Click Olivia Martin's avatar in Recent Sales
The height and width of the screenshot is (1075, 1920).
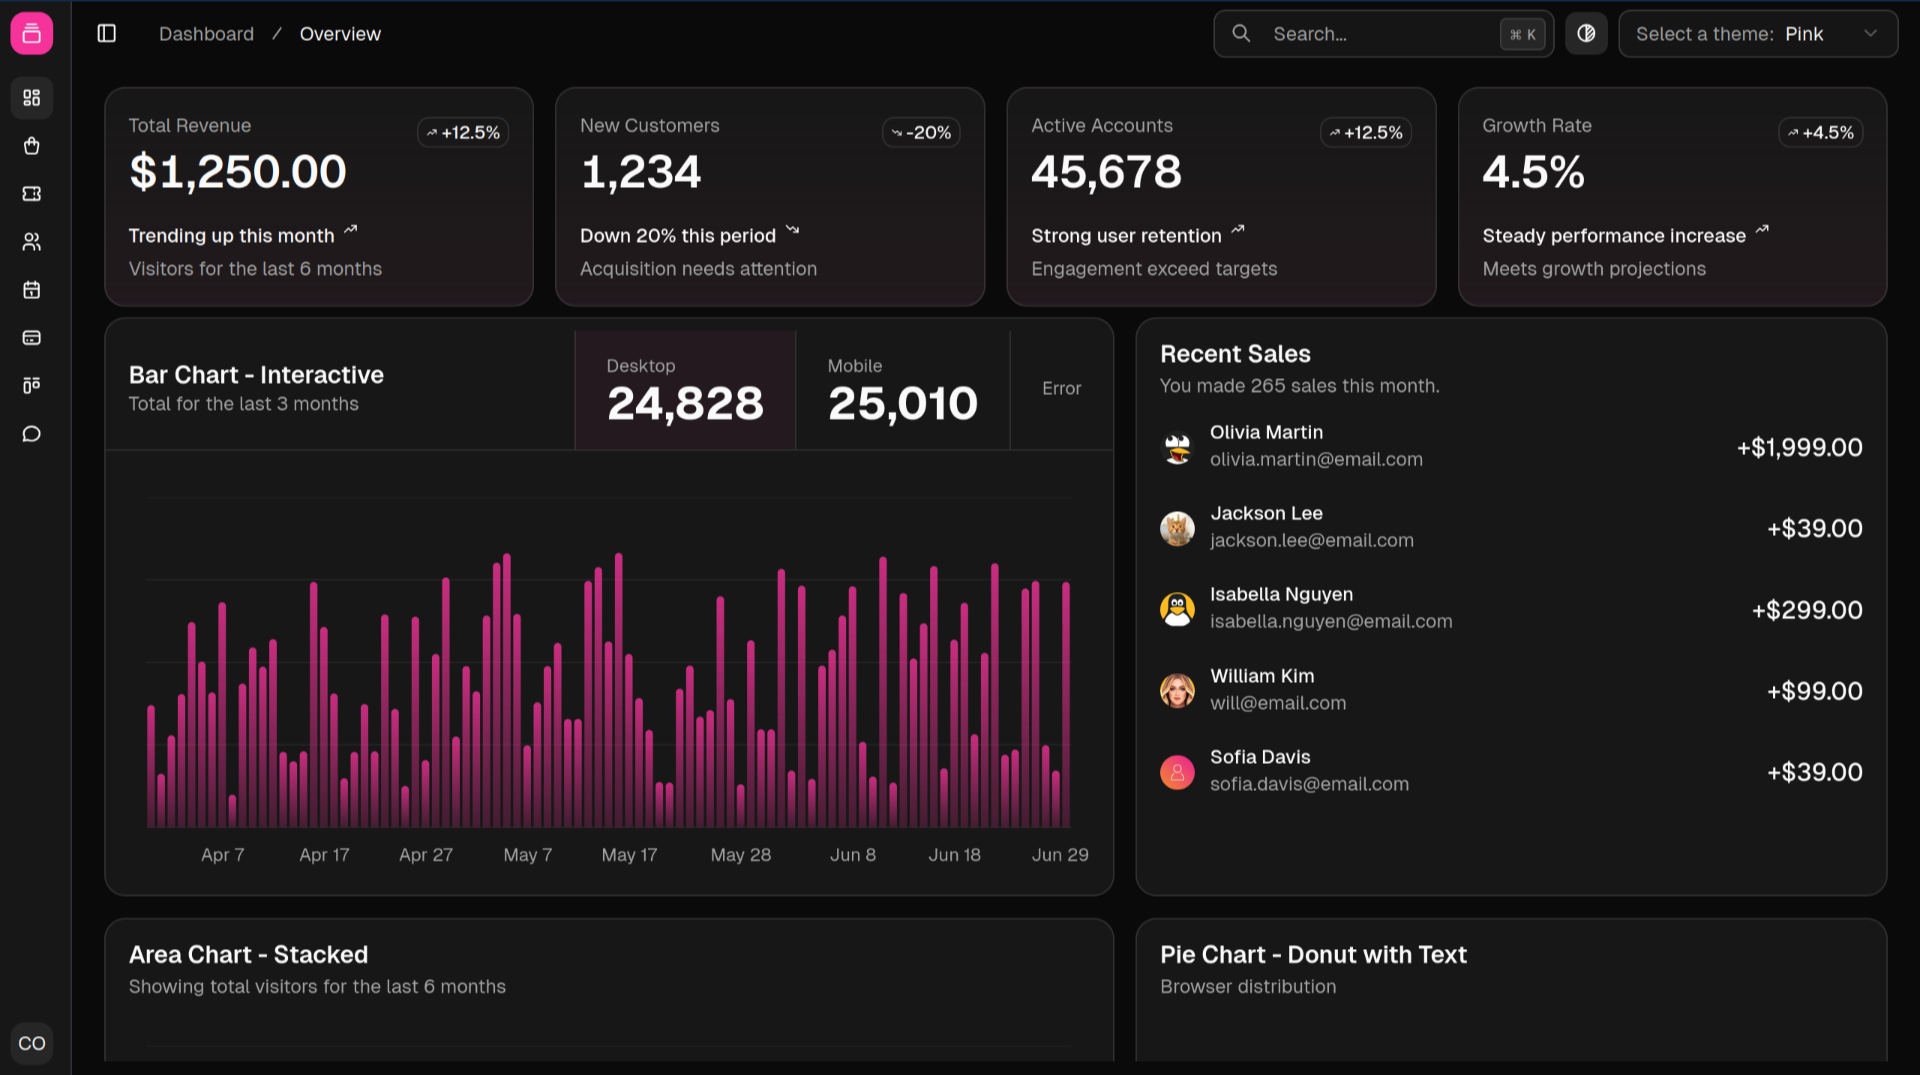1177,447
